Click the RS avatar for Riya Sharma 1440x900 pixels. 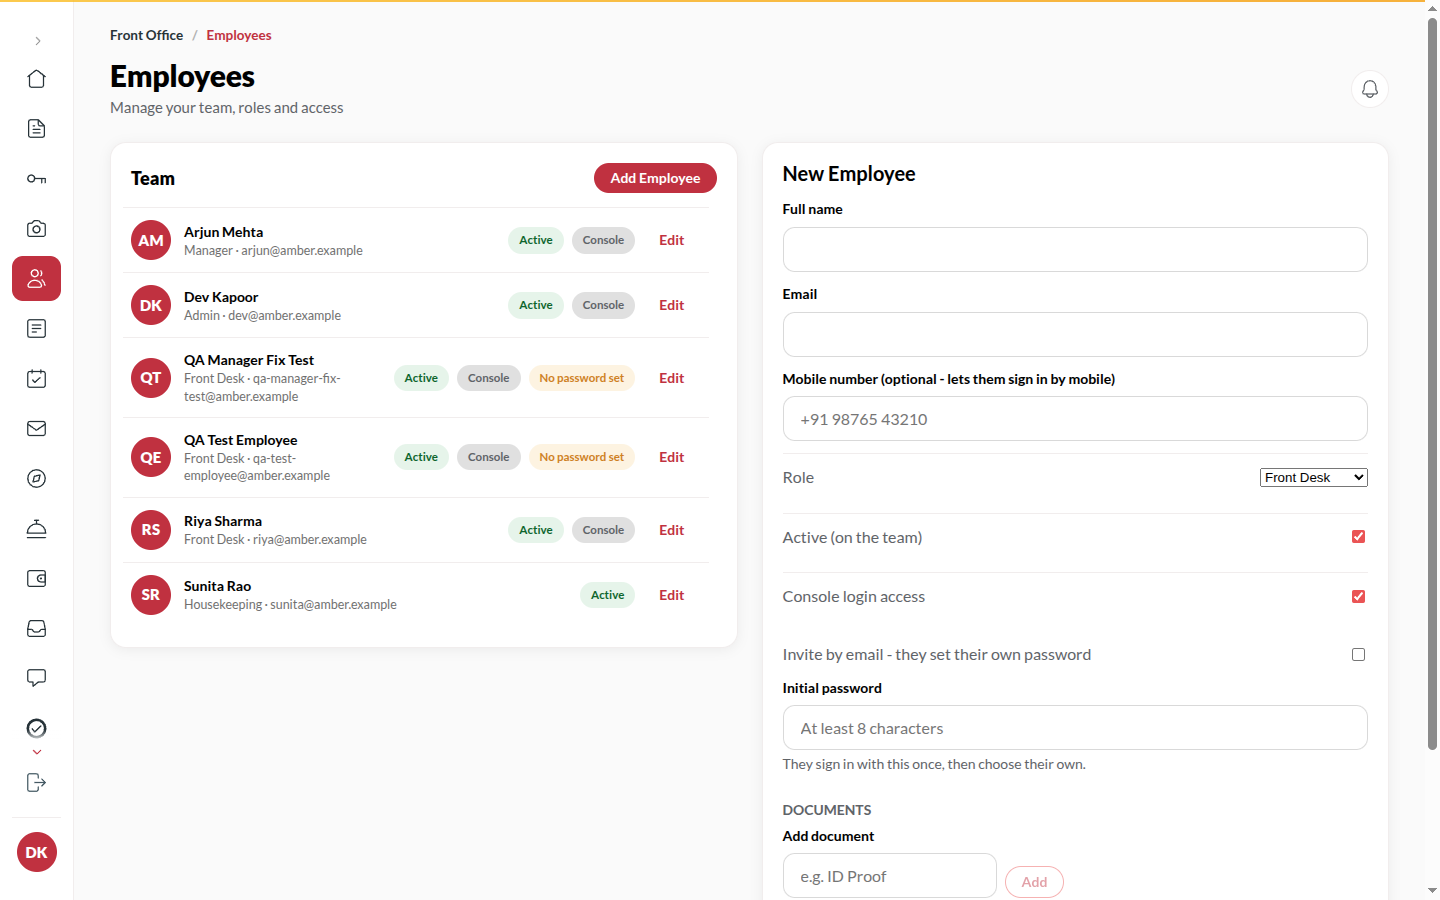point(151,530)
